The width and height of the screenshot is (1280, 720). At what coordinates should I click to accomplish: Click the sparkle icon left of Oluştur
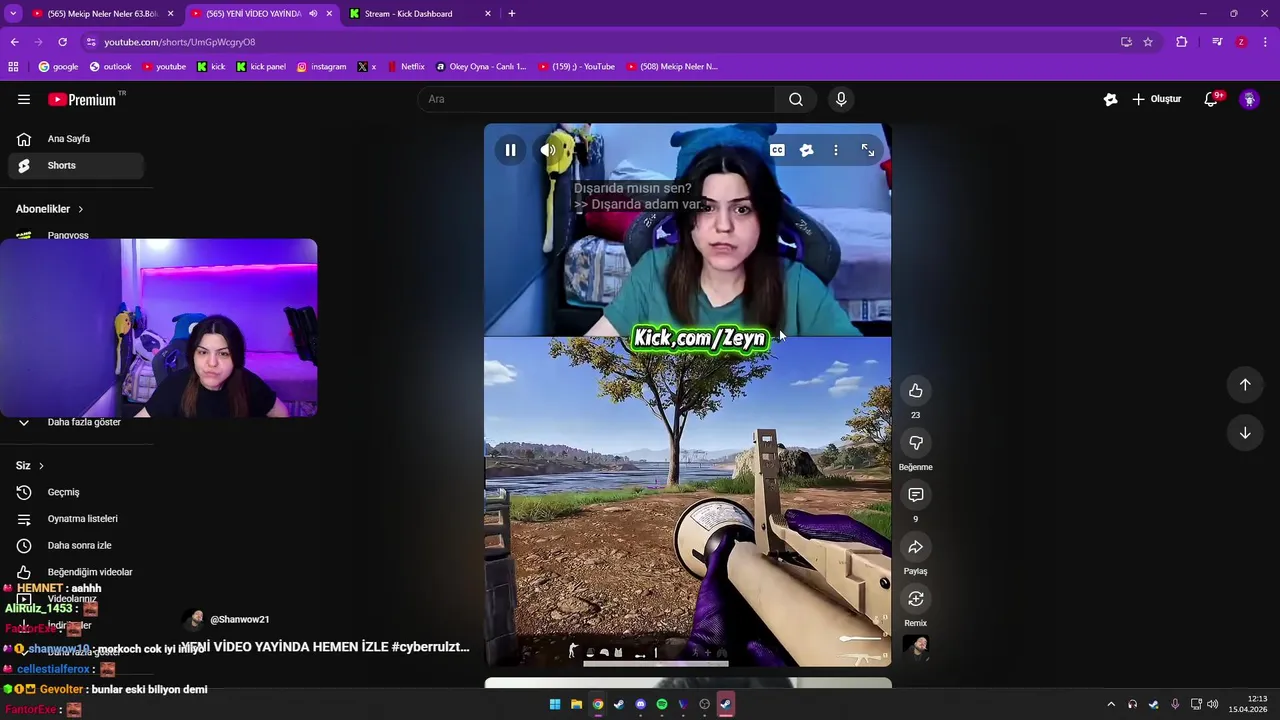point(1110,99)
